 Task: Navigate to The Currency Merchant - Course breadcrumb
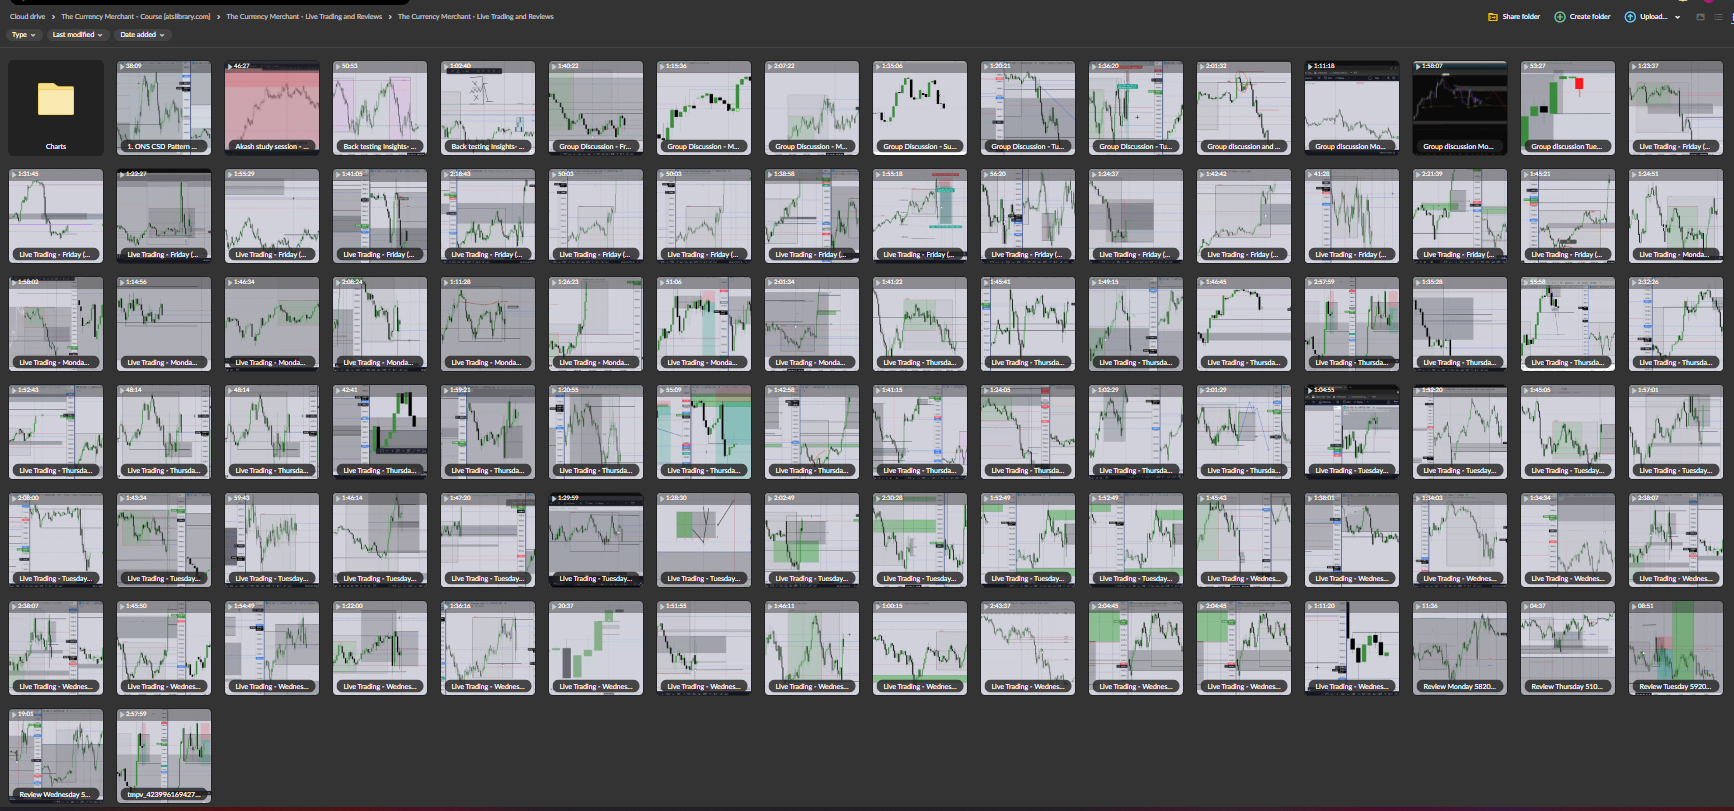[135, 17]
